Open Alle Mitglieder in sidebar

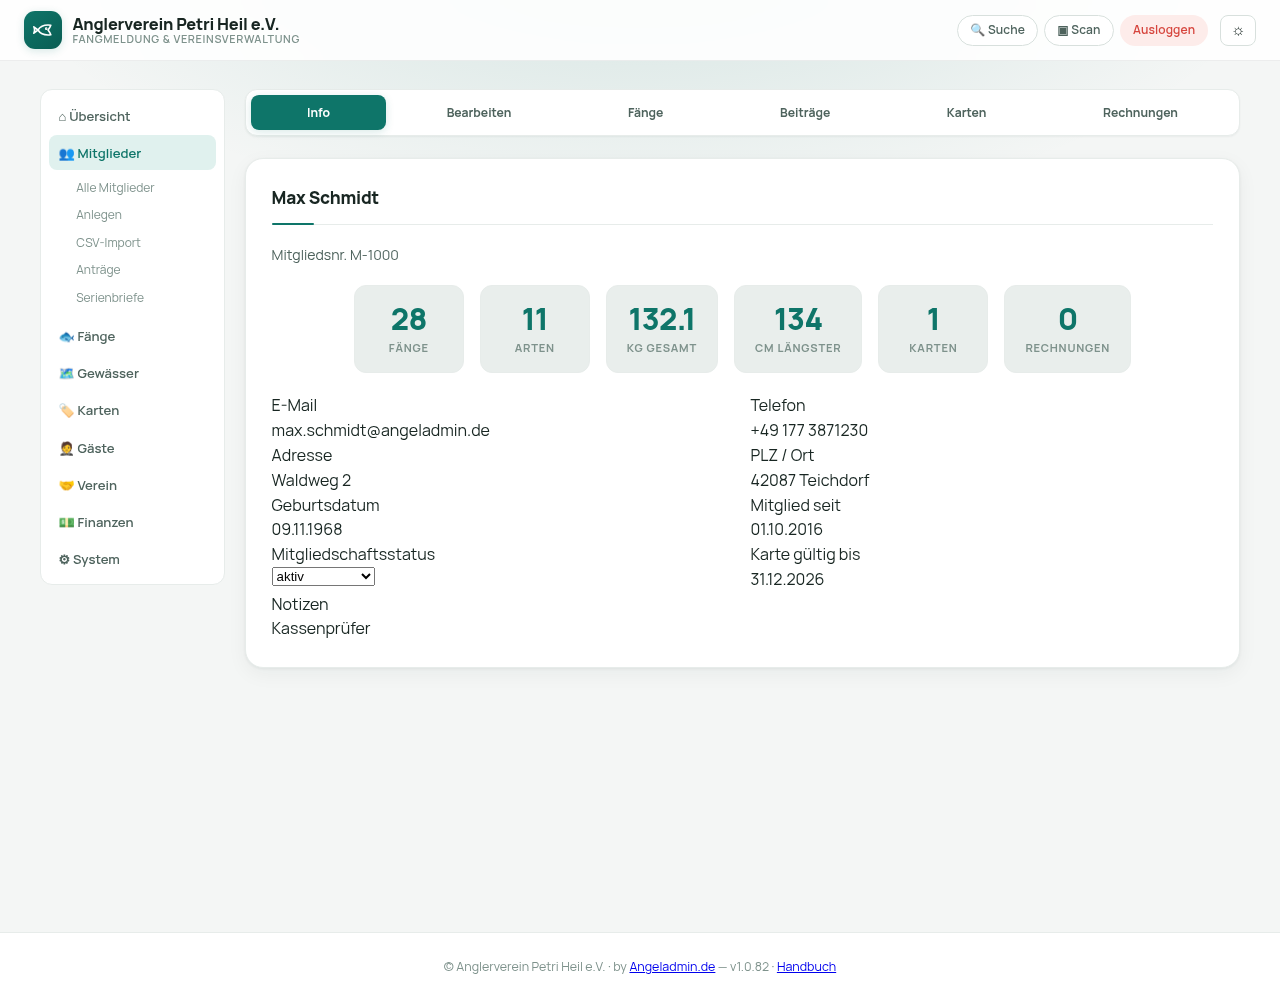coord(115,188)
